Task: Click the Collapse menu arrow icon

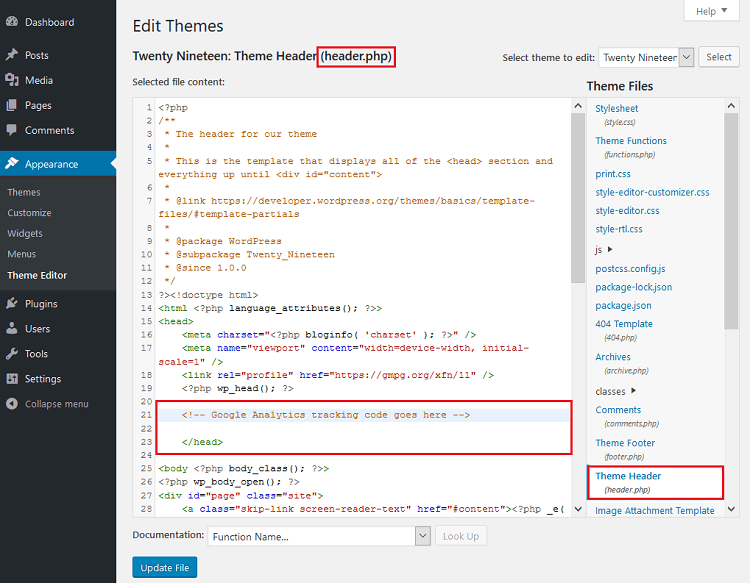Action: click(12, 404)
